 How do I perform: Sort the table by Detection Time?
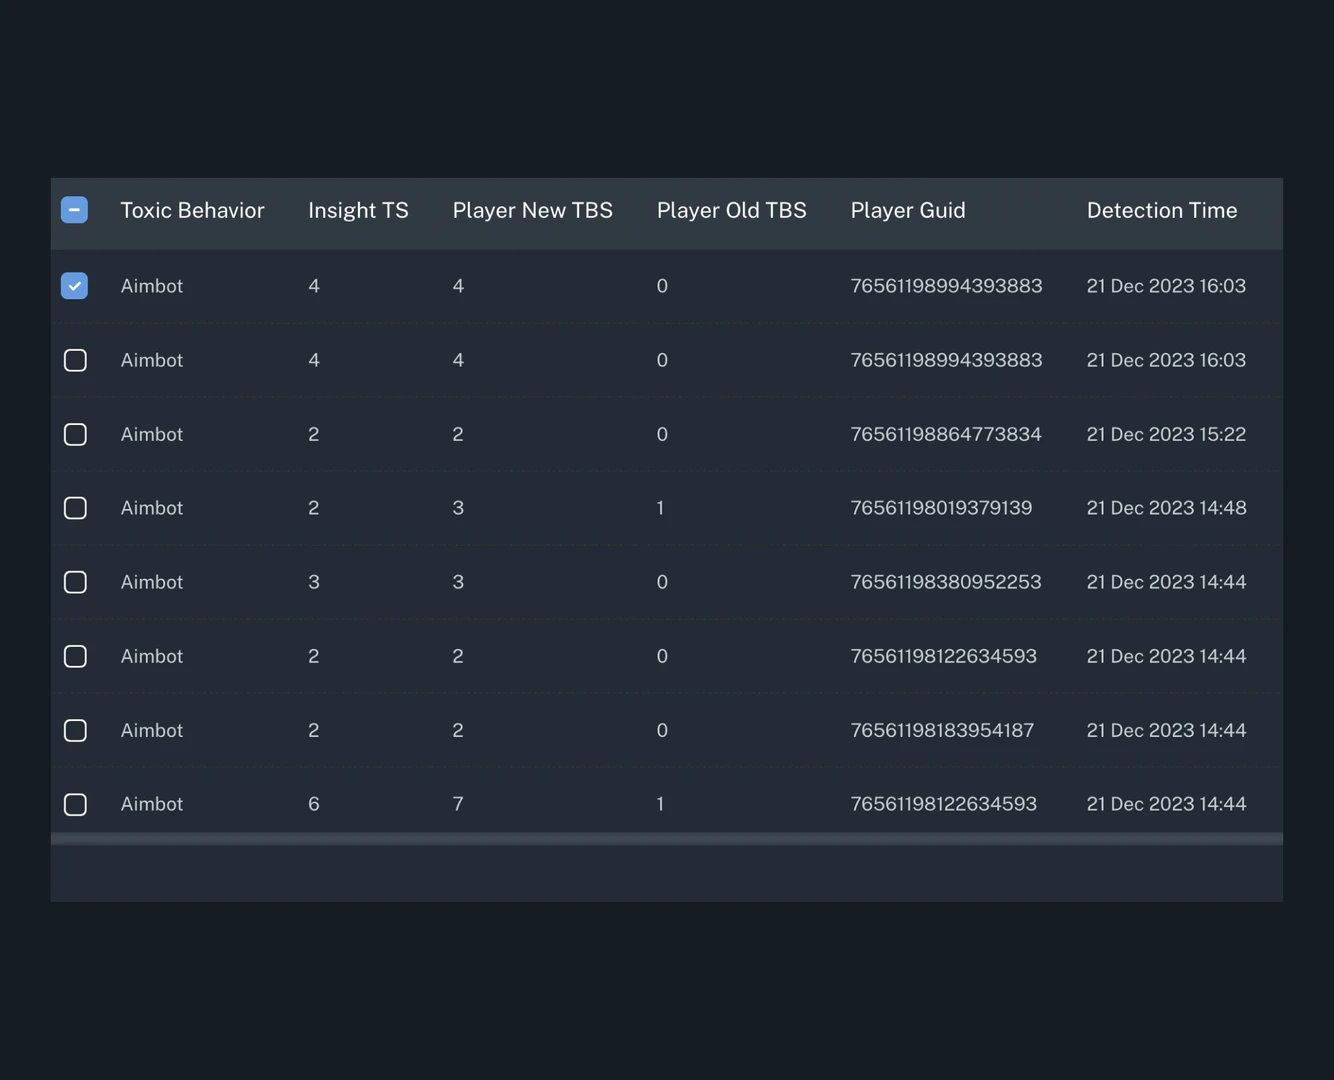pyautogui.click(x=1162, y=210)
